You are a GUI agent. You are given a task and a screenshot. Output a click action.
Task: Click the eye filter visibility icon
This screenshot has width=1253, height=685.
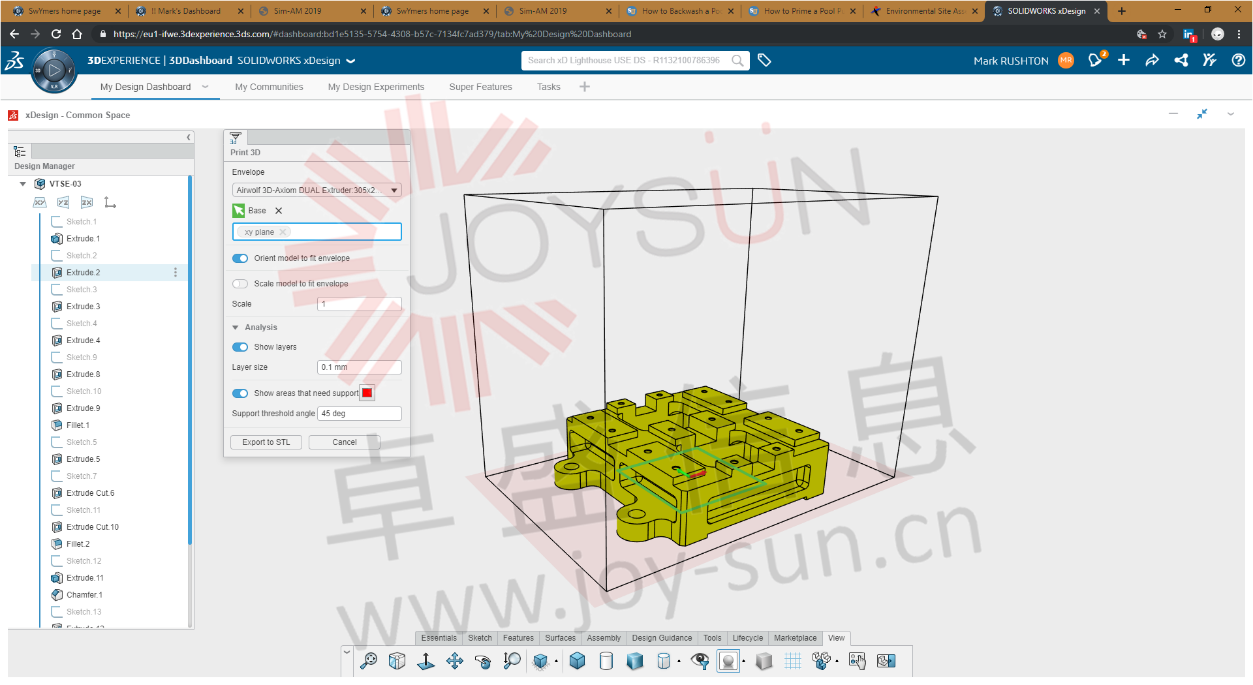(x=699, y=661)
